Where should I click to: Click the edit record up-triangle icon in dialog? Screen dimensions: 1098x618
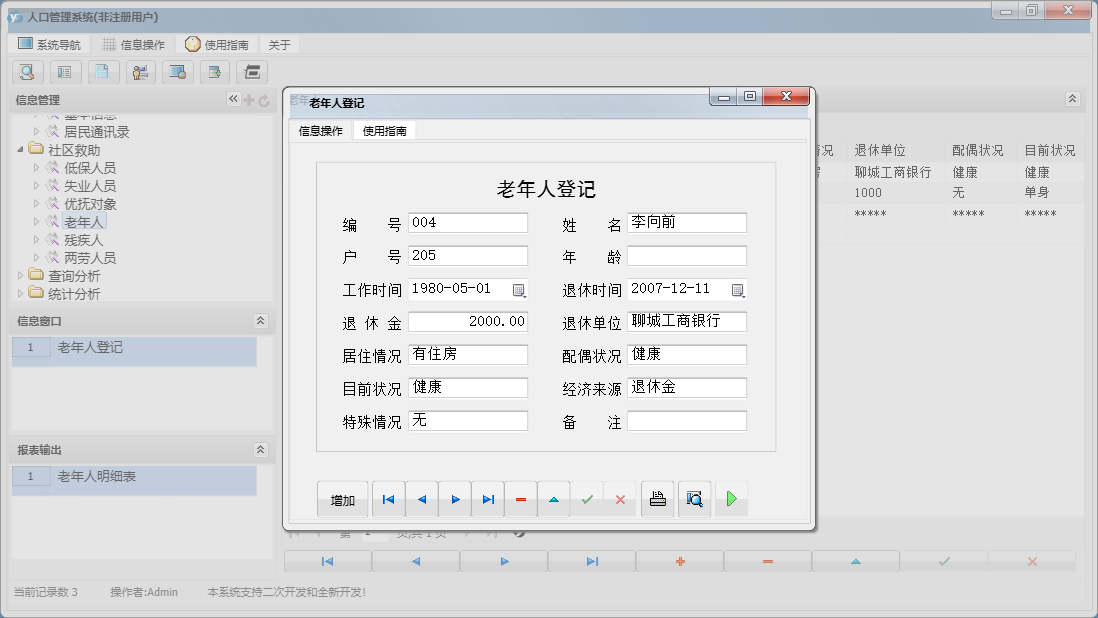tap(554, 499)
